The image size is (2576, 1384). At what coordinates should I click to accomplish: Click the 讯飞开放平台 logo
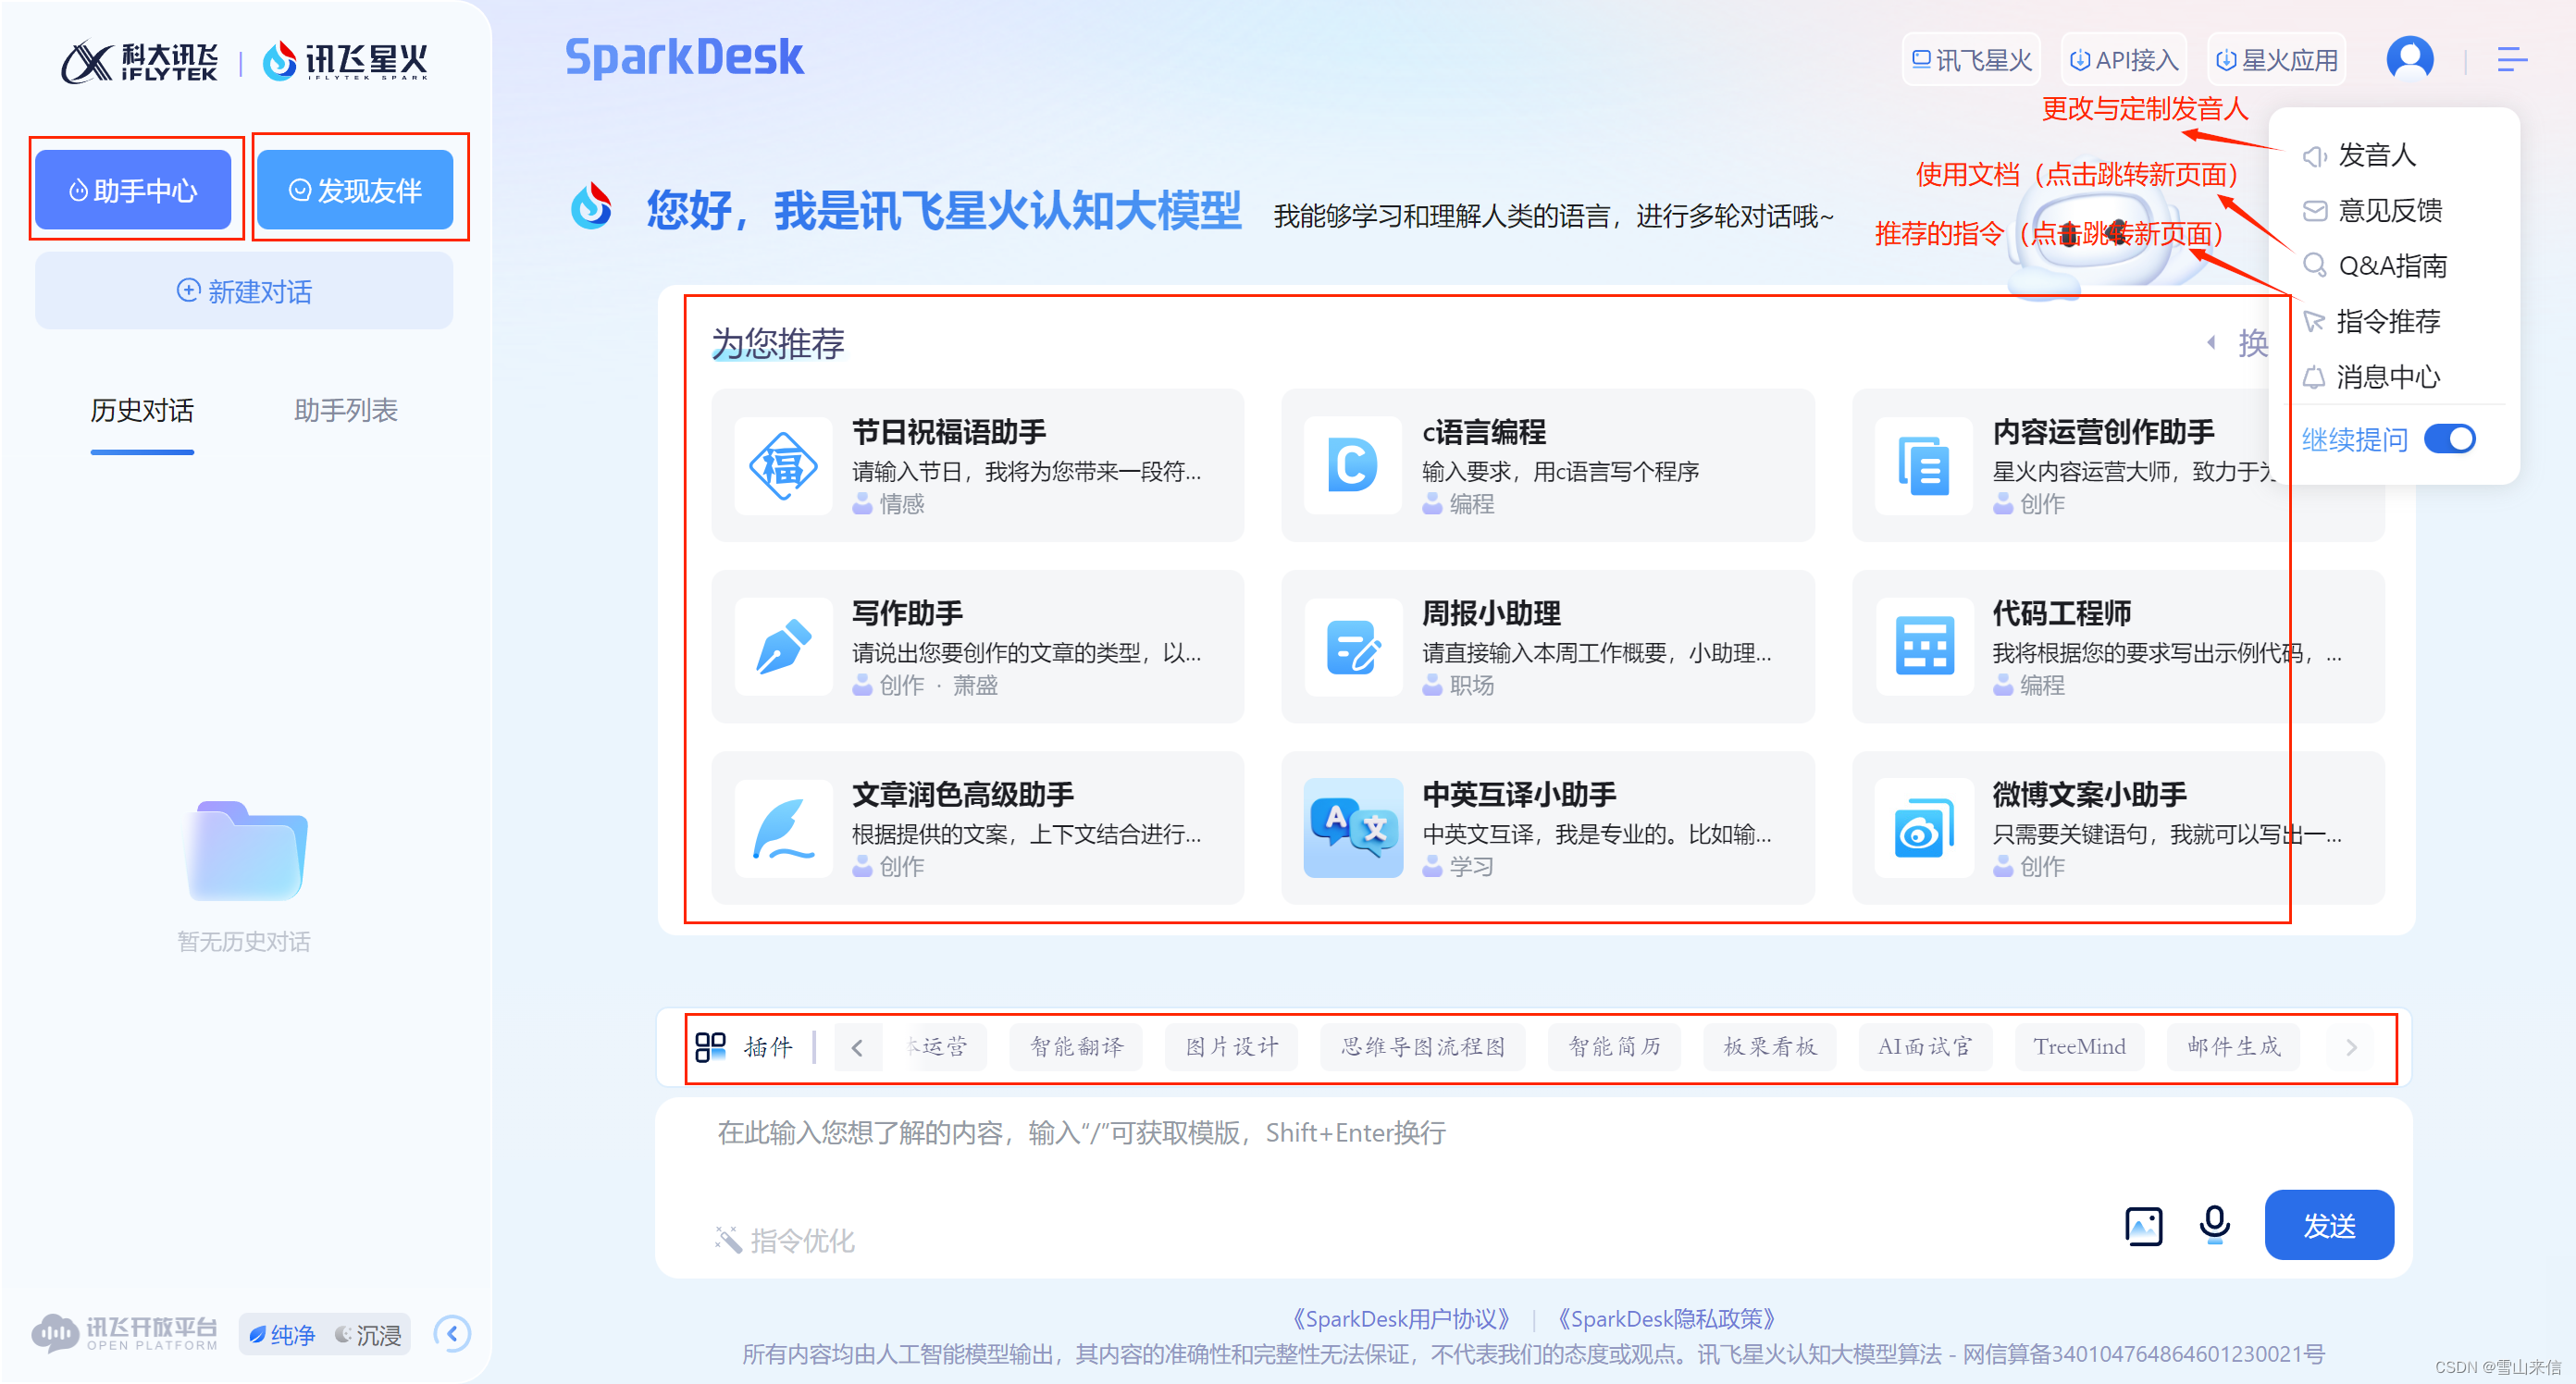(x=125, y=1333)
